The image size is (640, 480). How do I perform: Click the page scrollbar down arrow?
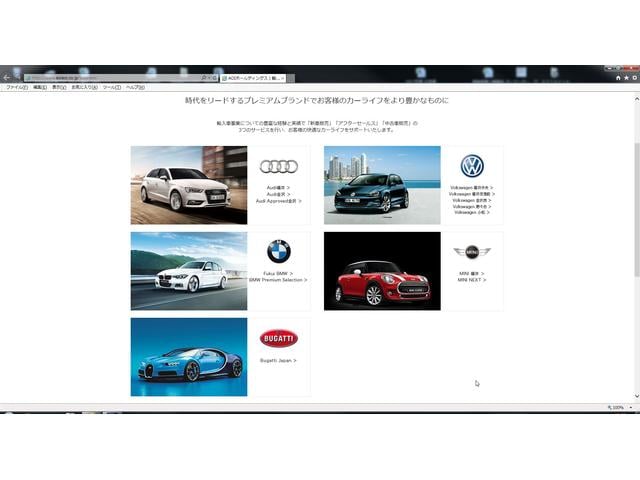coord(637,396)
